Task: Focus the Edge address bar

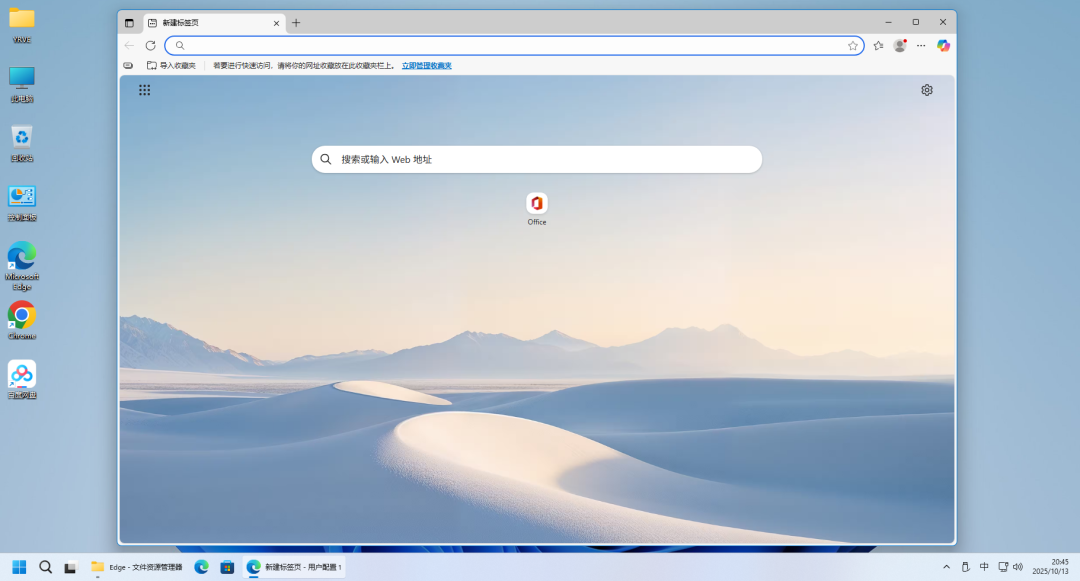Action: (x=514, y=45)
